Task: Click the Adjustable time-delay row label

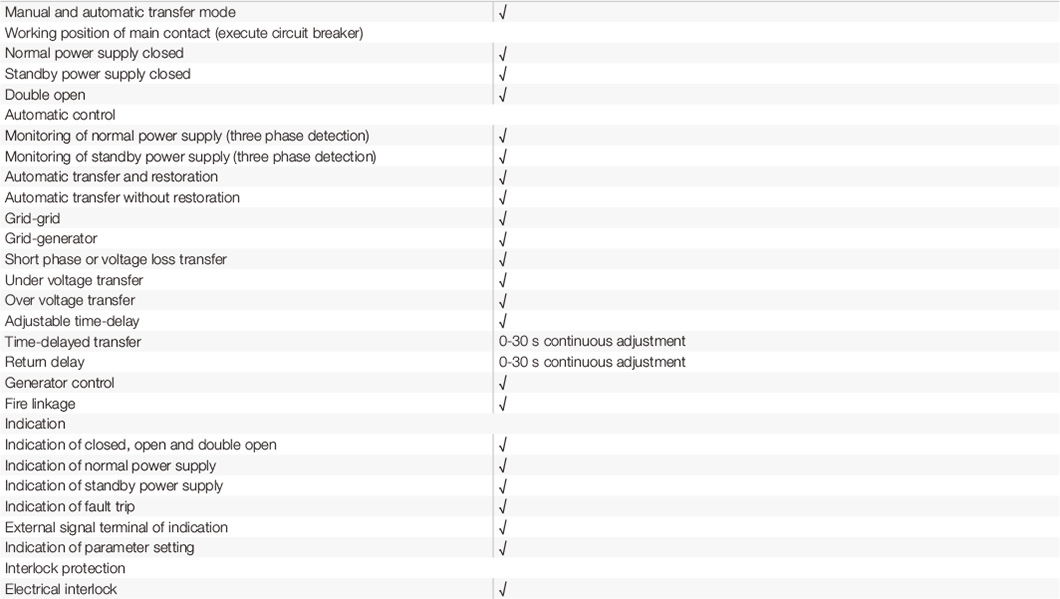Action: tap(72, 321)
